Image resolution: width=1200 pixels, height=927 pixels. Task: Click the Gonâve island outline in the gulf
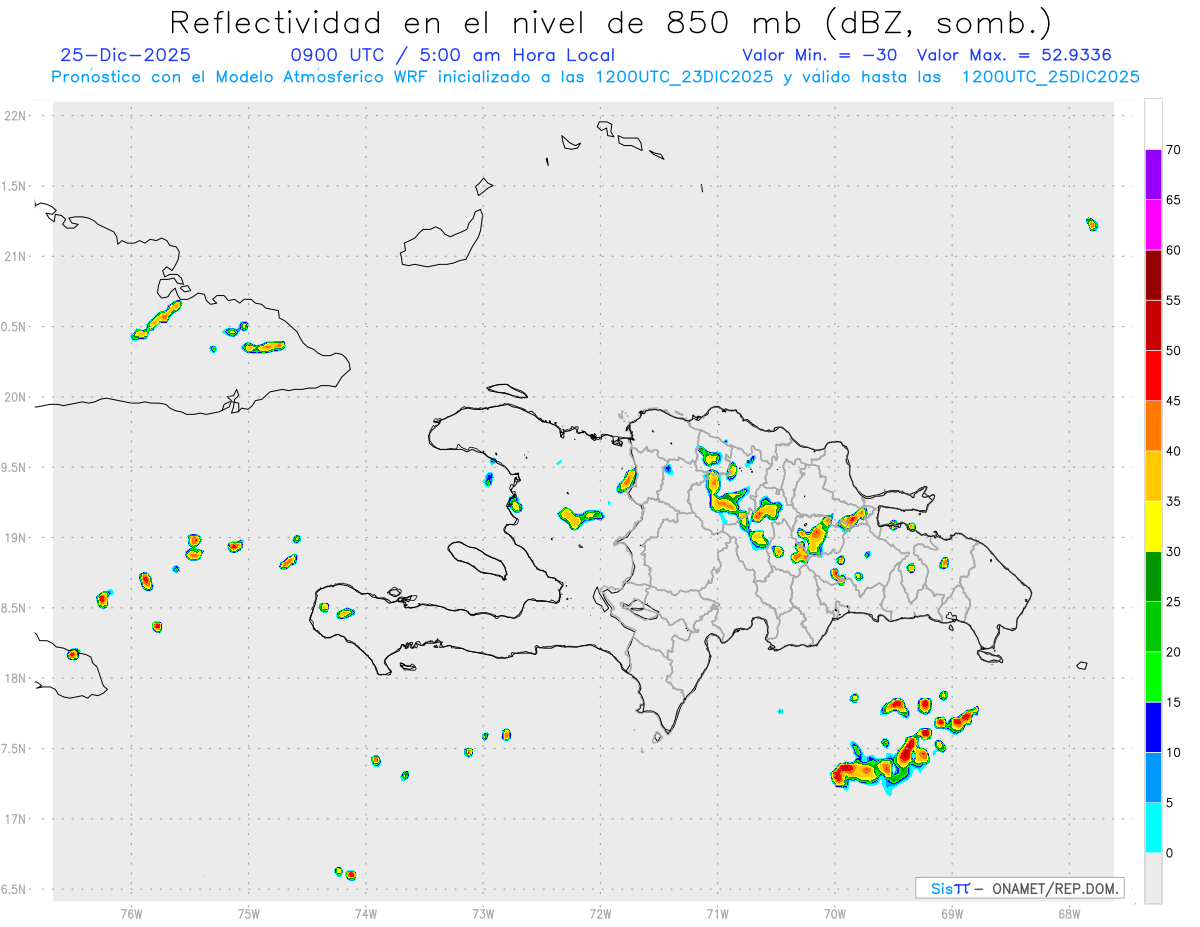(x=477, y=559)
